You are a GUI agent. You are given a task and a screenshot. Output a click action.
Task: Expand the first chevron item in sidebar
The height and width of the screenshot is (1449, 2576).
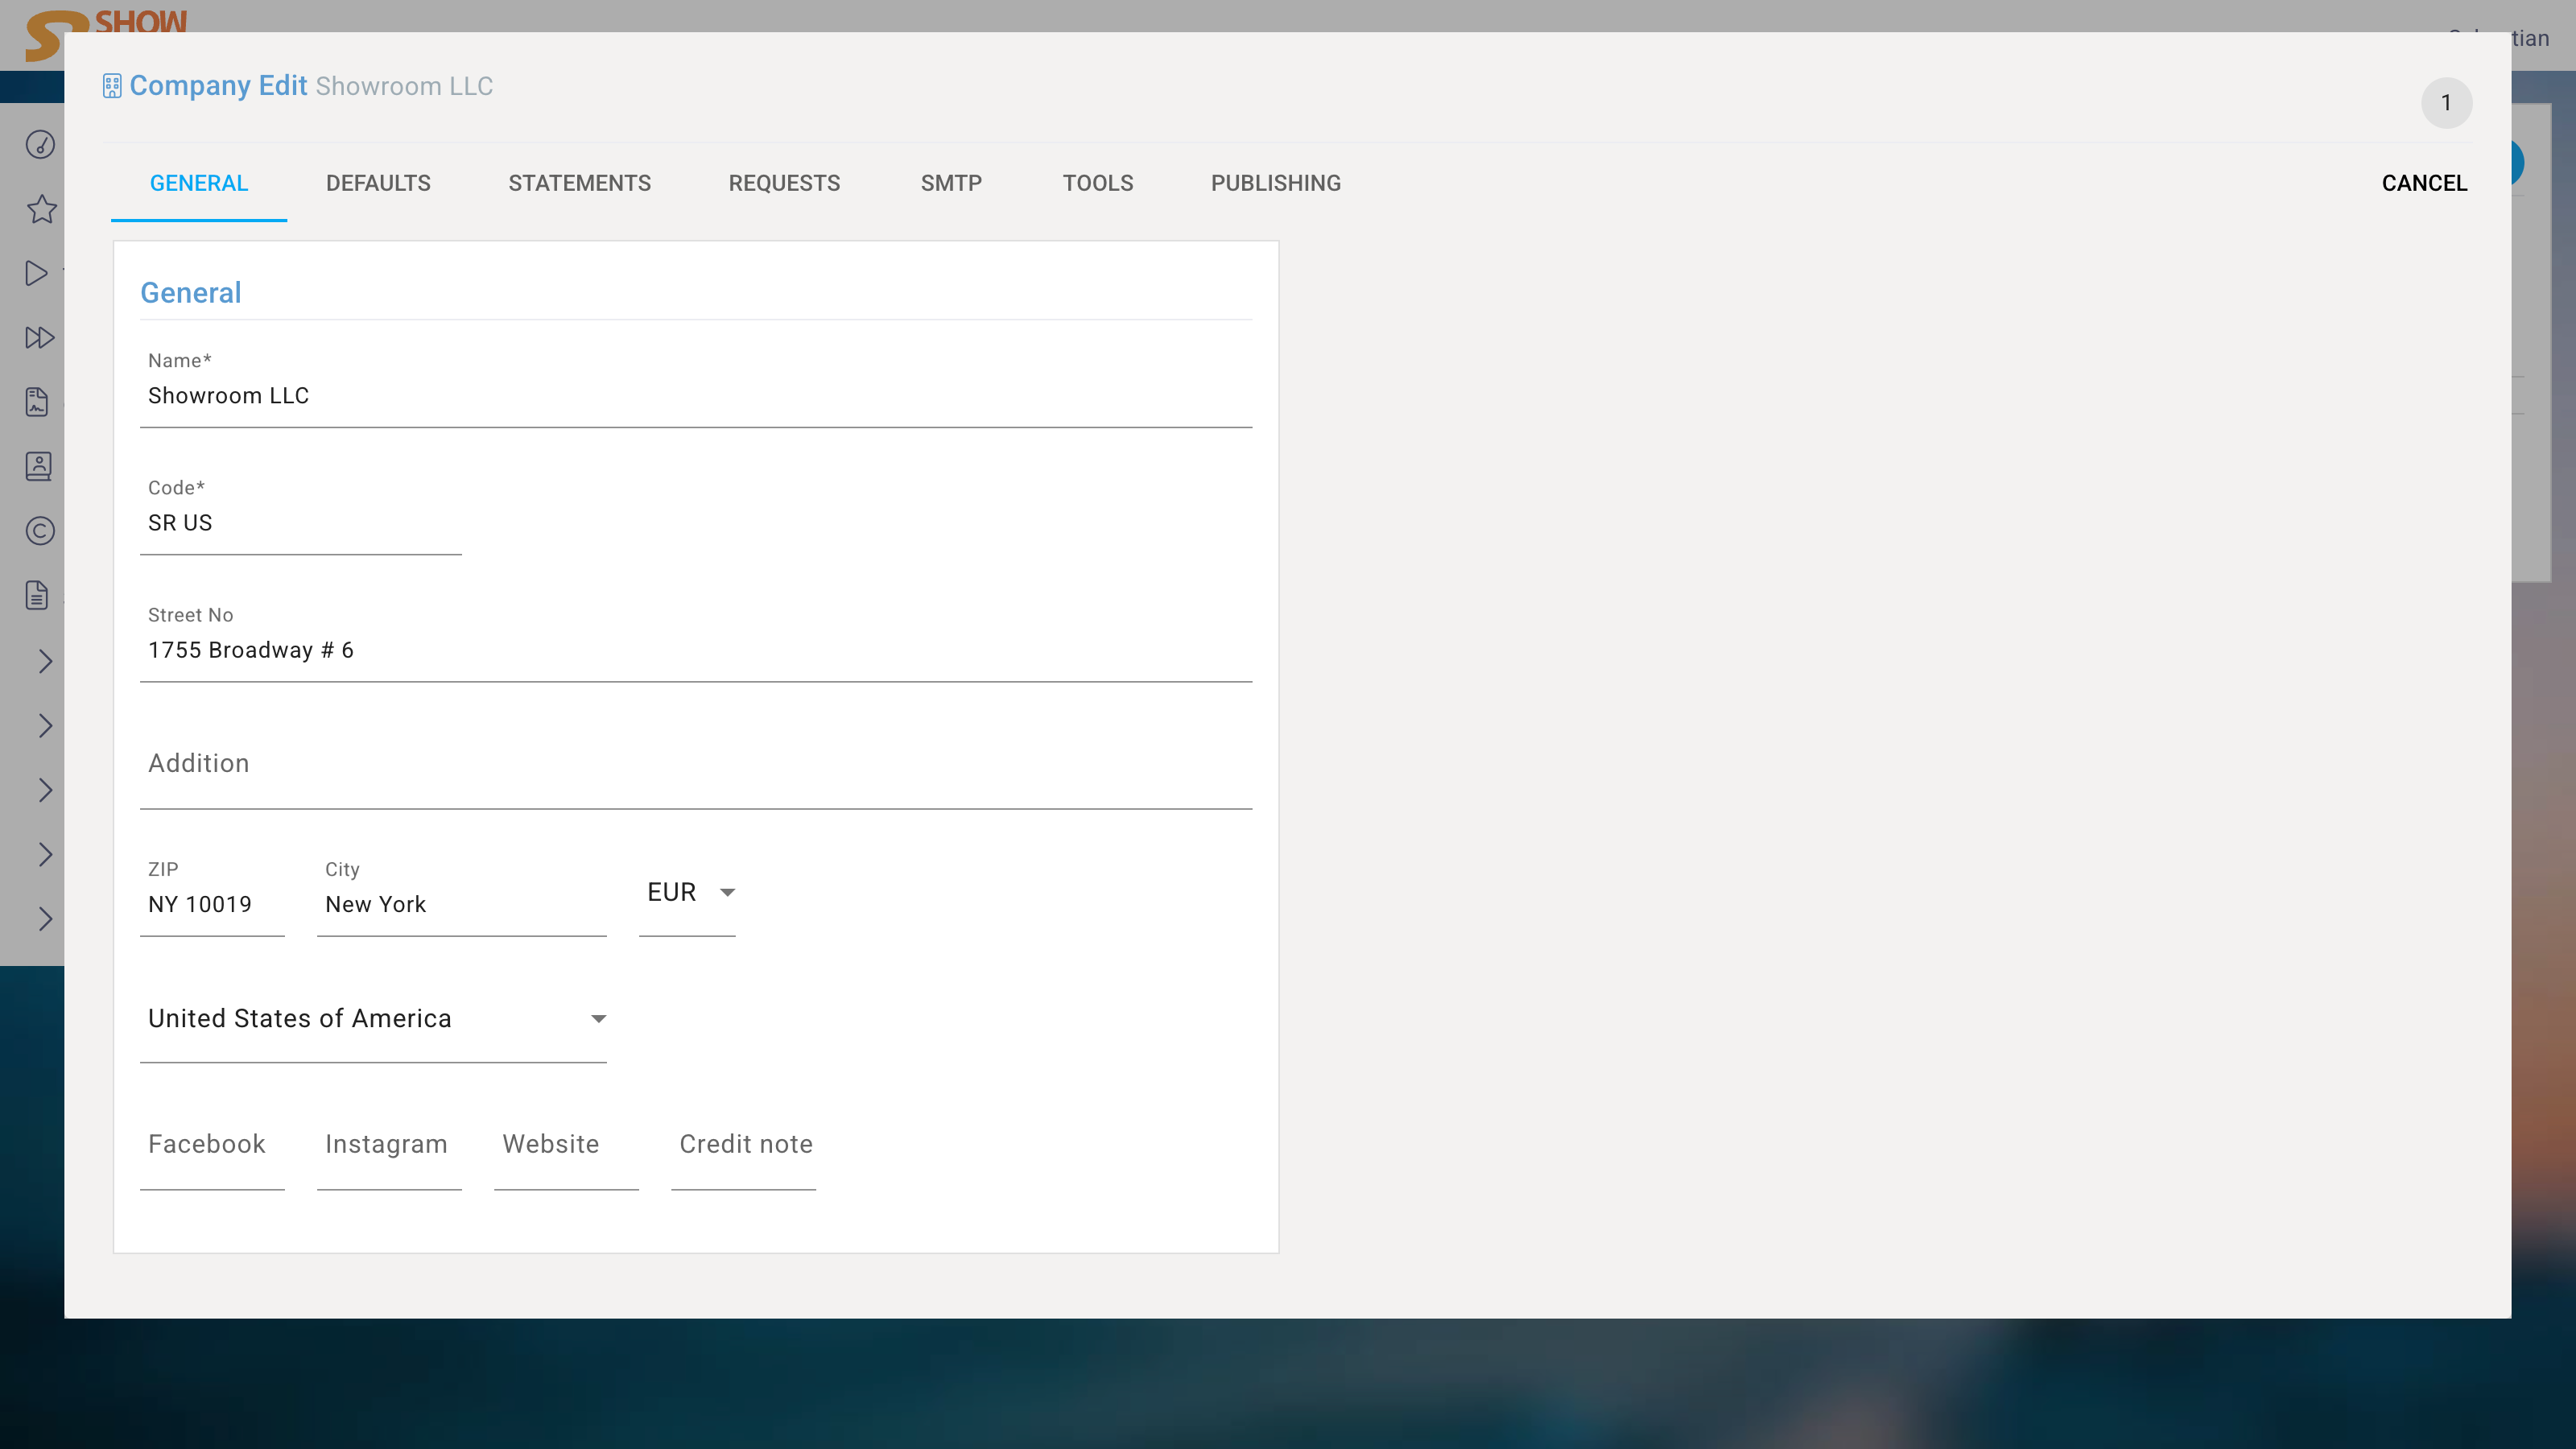45,661
